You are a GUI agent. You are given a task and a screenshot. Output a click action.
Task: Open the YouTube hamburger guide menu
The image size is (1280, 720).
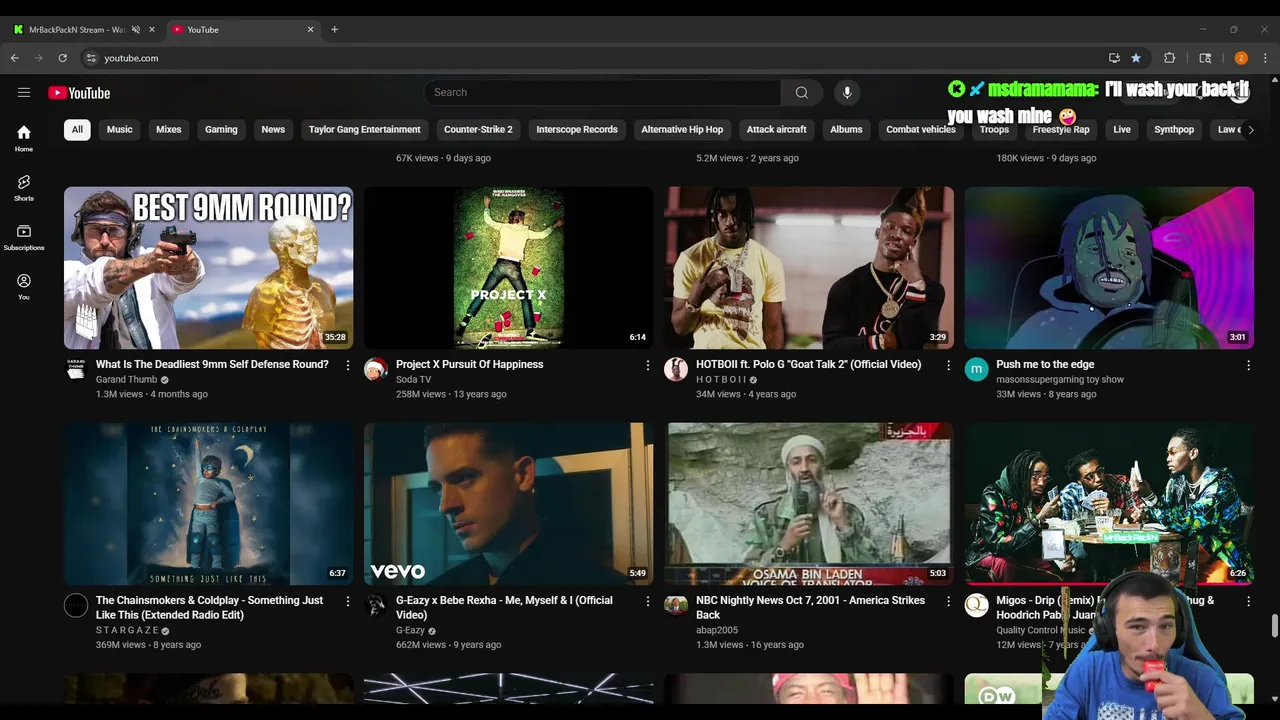click(x=24, y=92)
